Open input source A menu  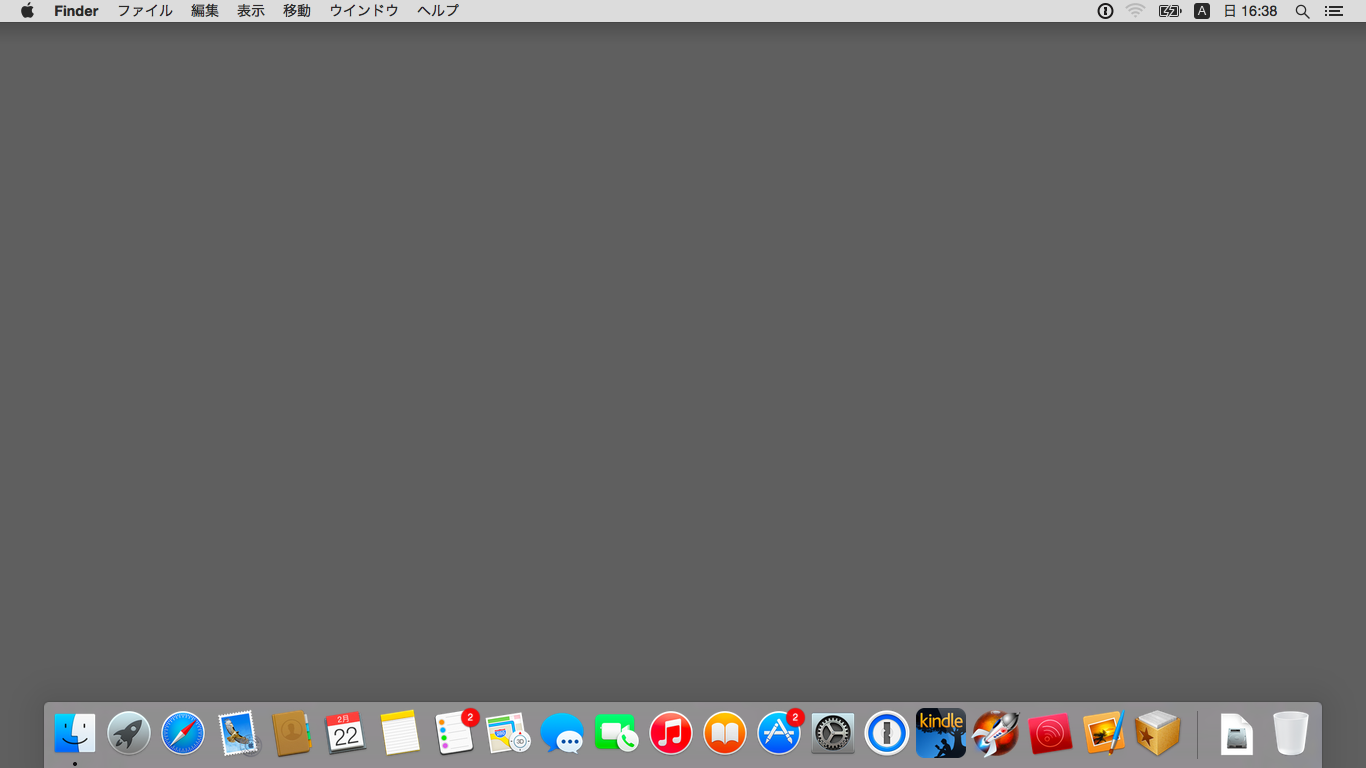pos(1202,11)
